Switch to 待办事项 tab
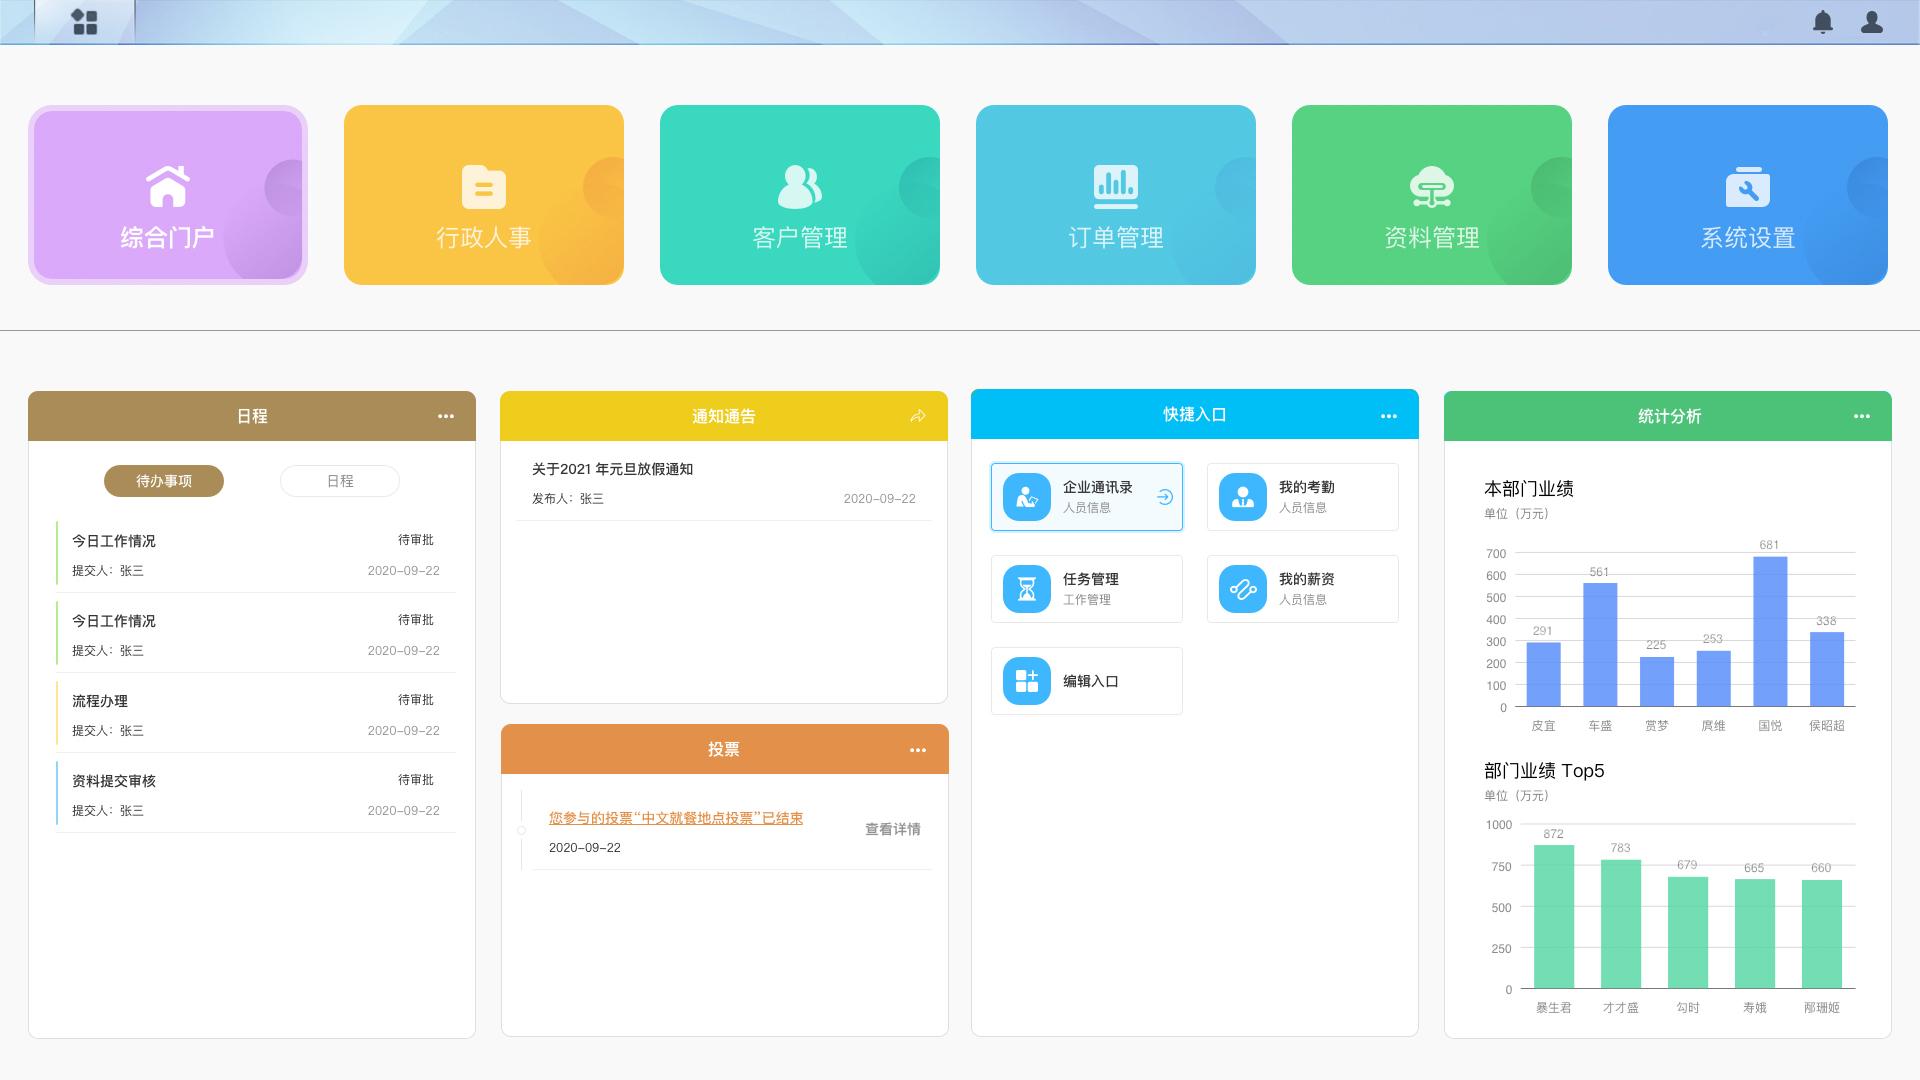 (x=164, y=481)
